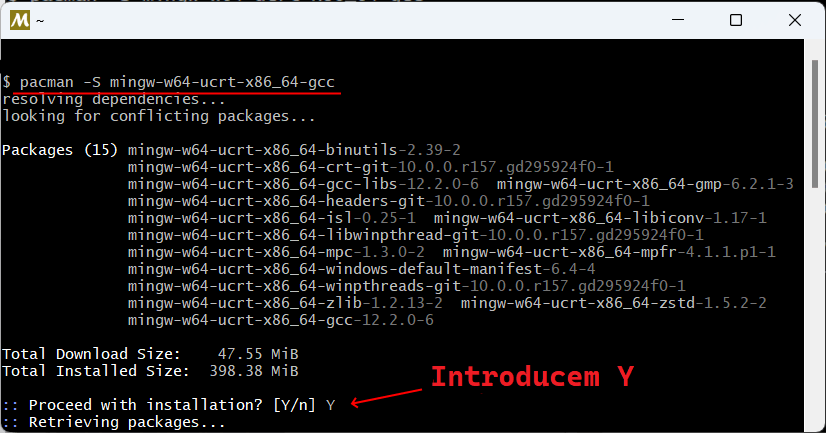Click the gcc-libs-12.2.0-6 package entry
Image resolution: width=826 pixels, height=433 pixels.
303,184
